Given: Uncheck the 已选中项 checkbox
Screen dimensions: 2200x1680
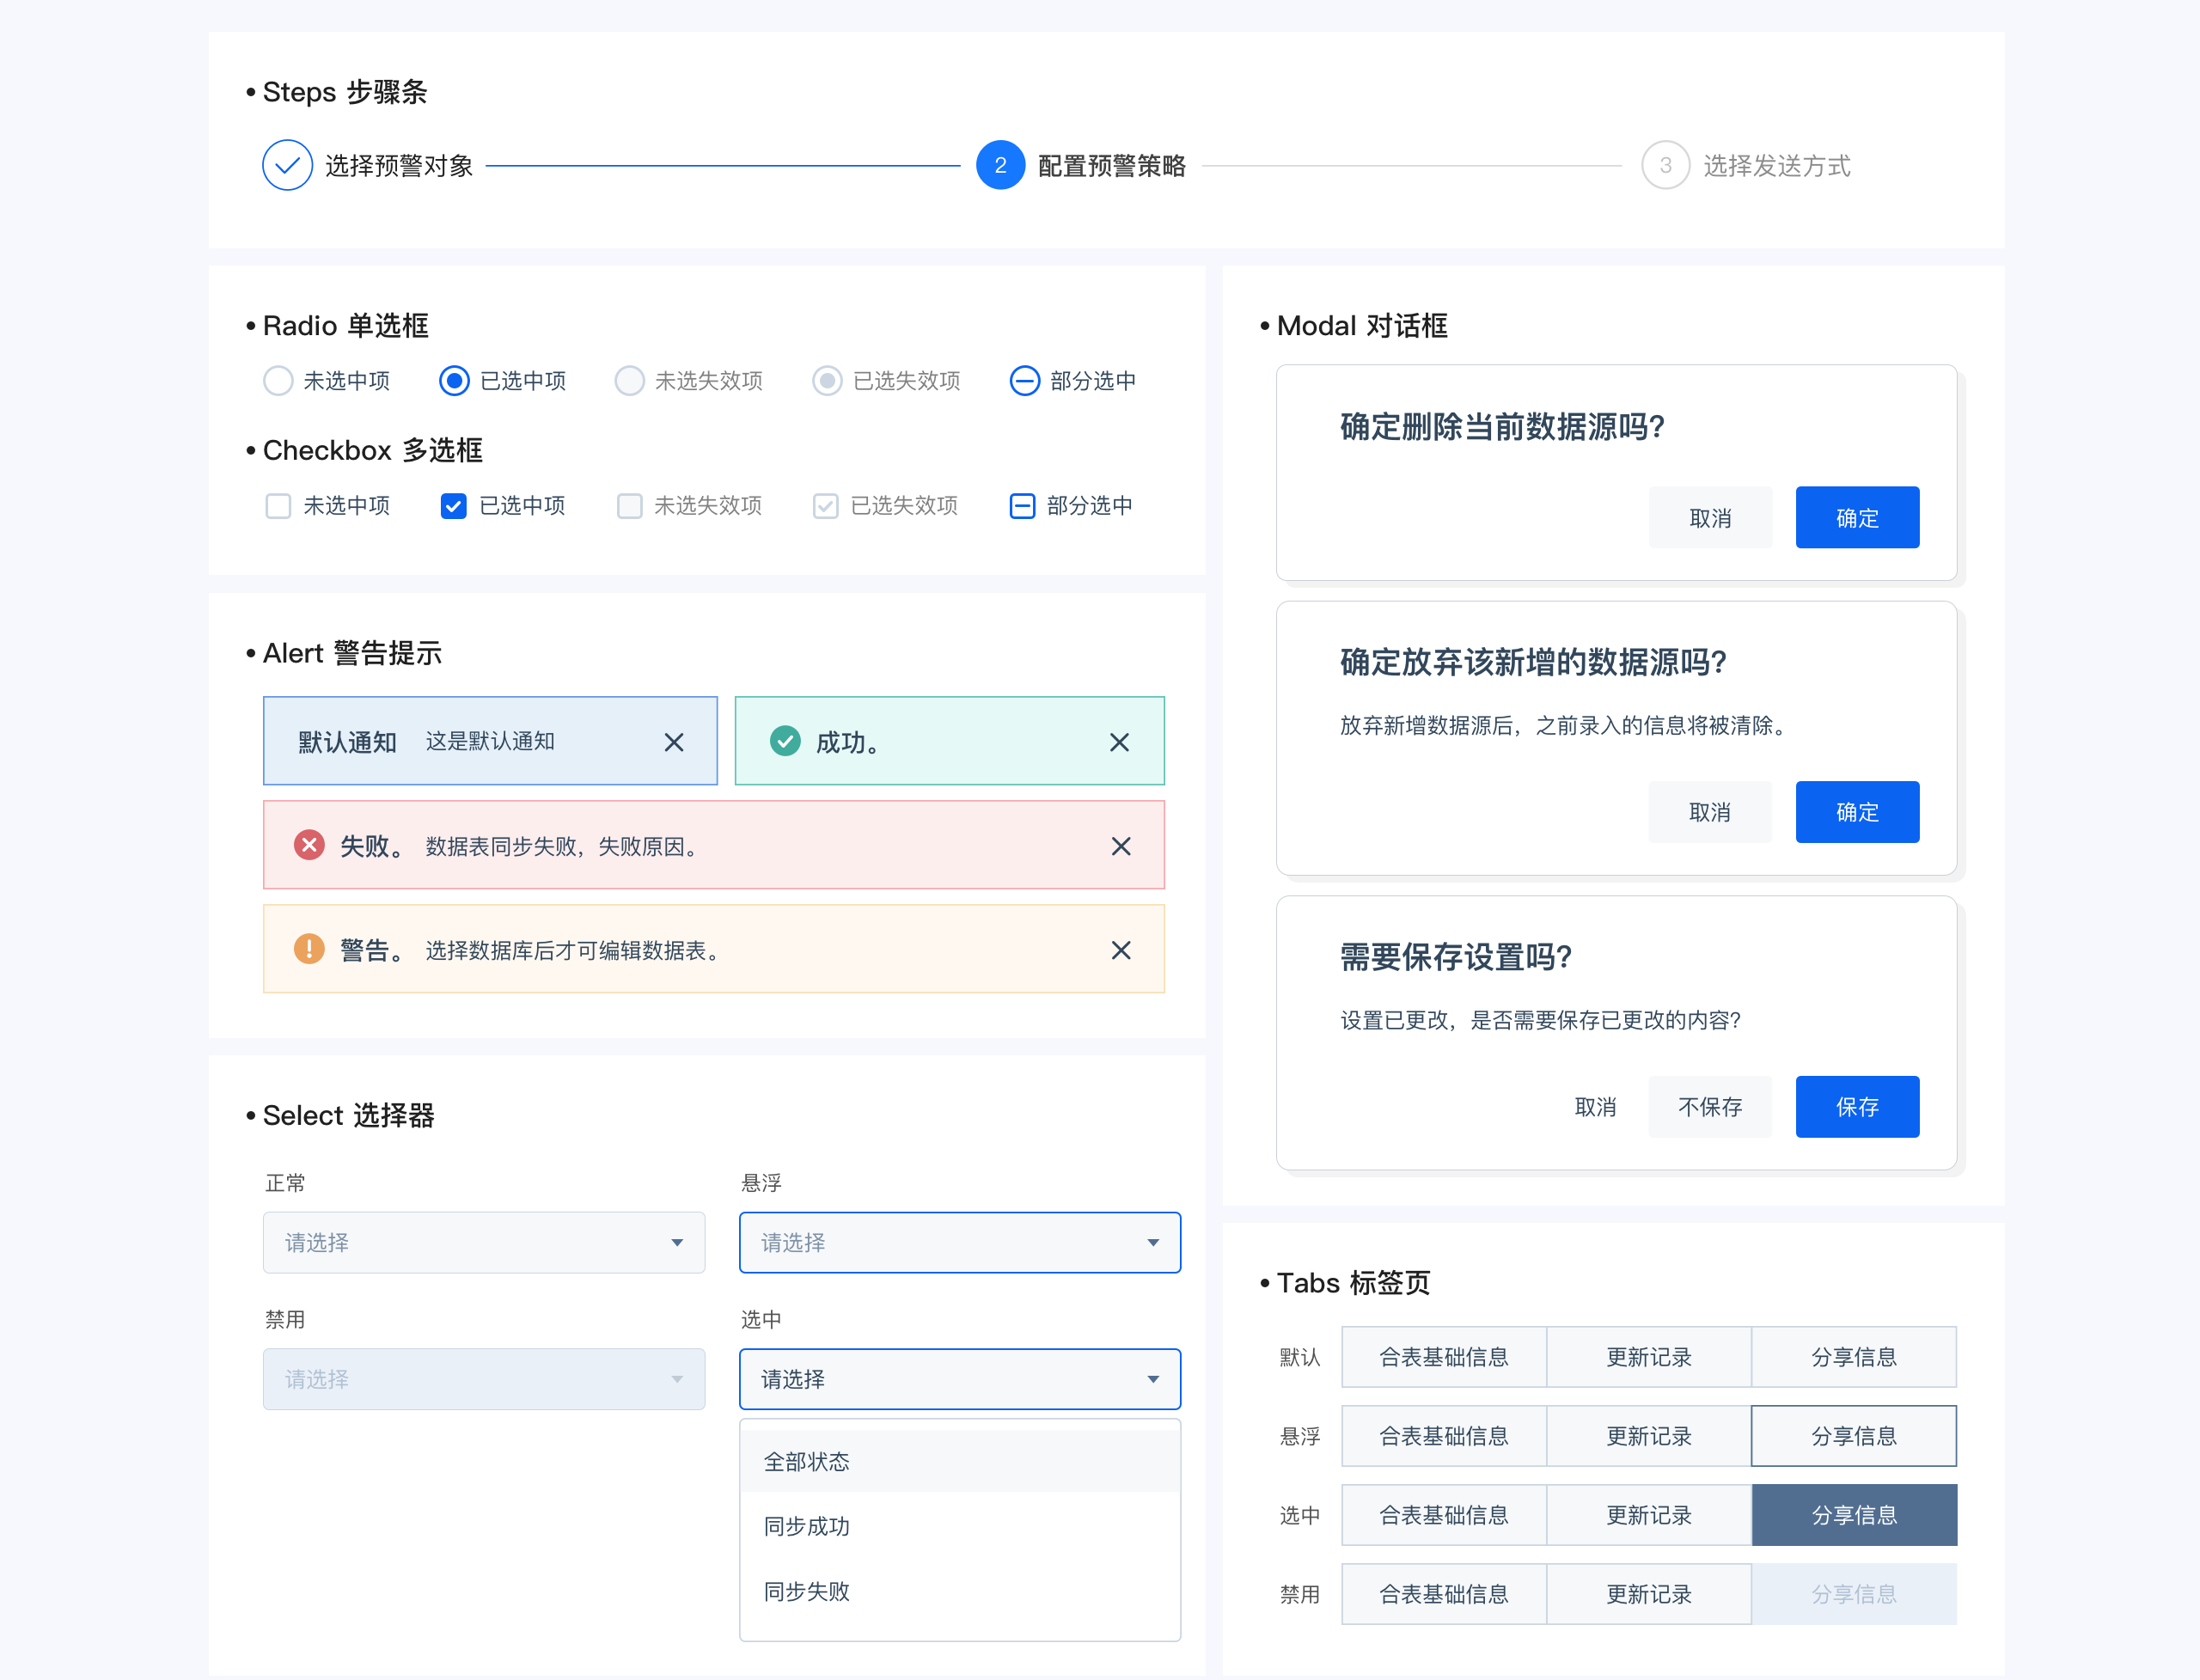Looking at the screenshot, I should pos(453,506).
